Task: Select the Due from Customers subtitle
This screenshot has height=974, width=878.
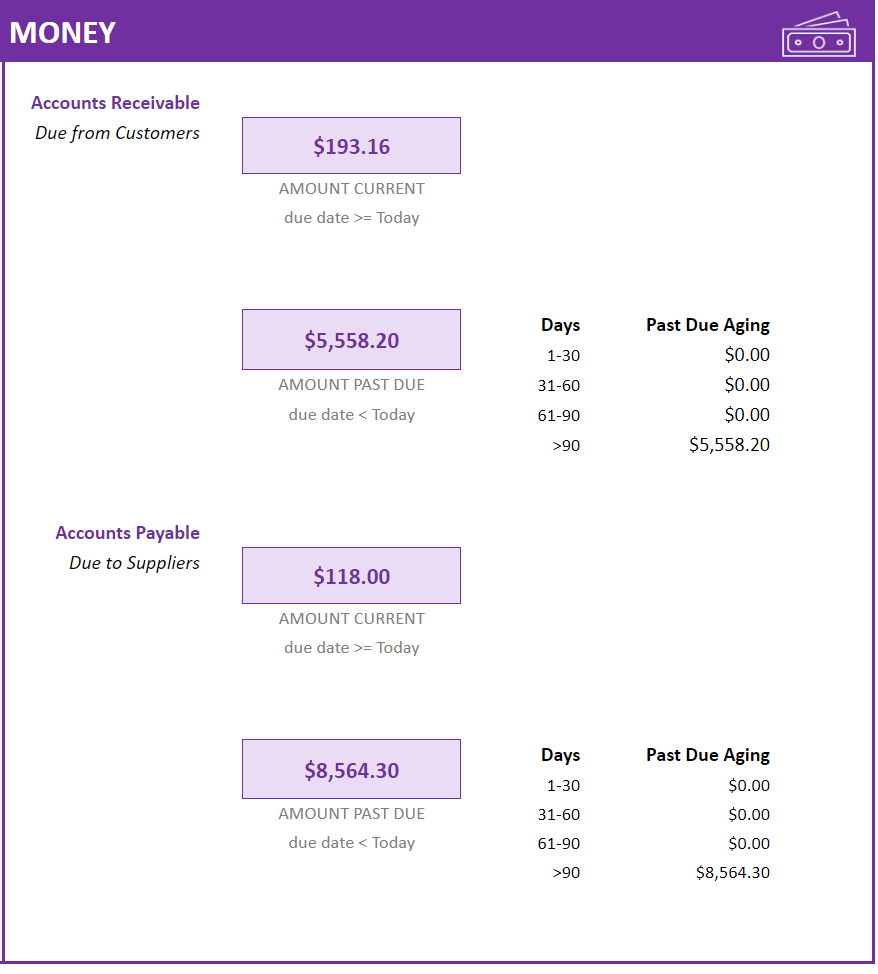Action: pyautogui.click(x=117, y=132)
